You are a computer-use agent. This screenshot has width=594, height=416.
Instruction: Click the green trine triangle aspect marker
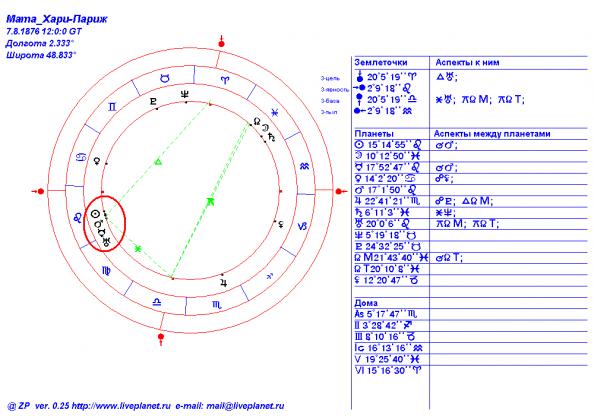(158, 162)
